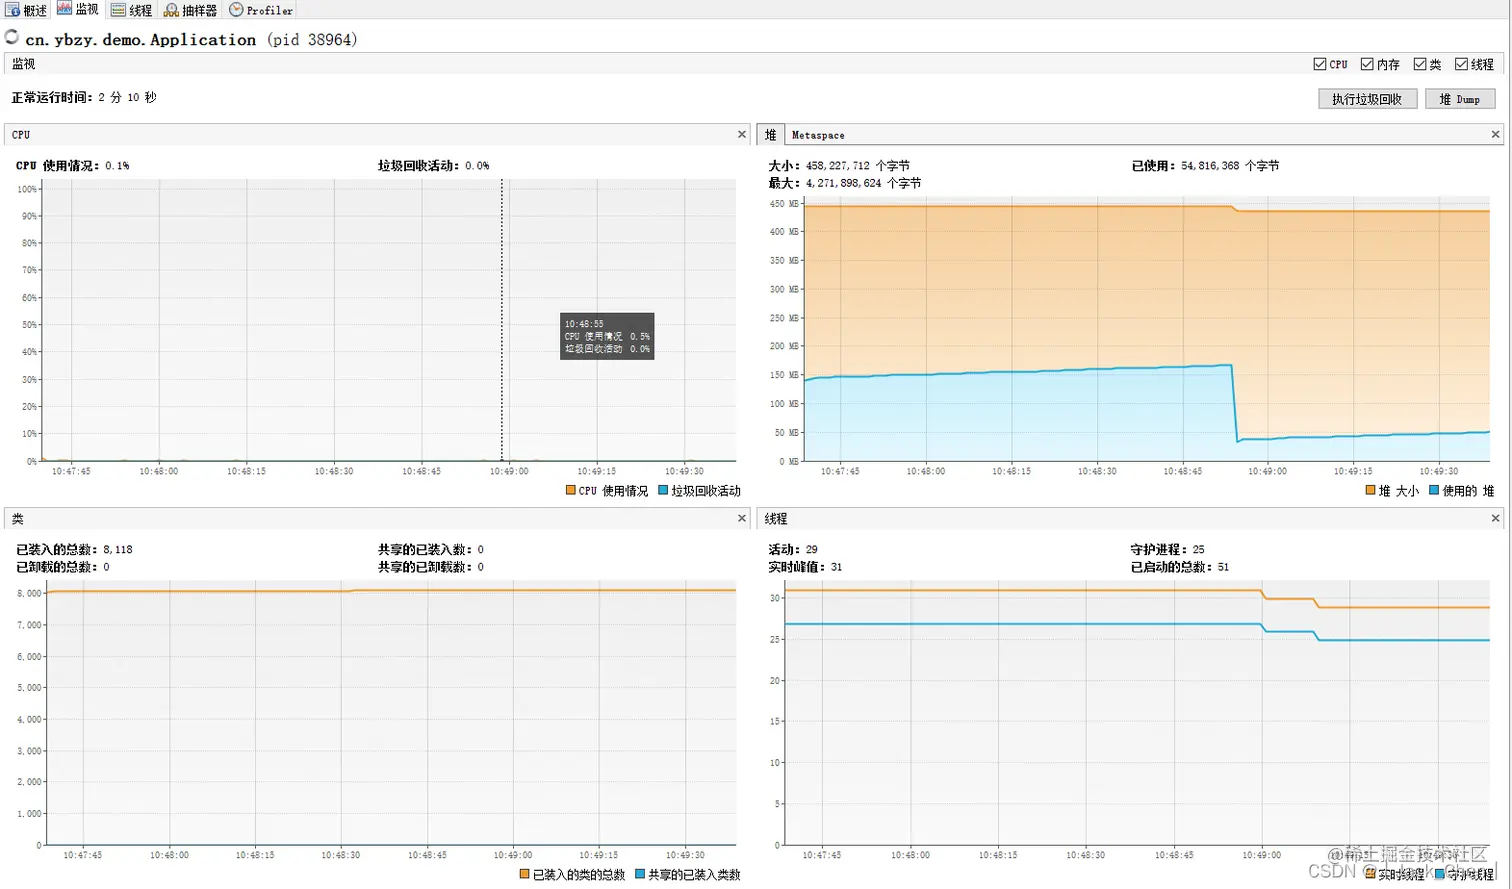The image size is (1512, 889).
Task: Click the CPU chart tooltip showing 10:48:55
Action: 607,336
